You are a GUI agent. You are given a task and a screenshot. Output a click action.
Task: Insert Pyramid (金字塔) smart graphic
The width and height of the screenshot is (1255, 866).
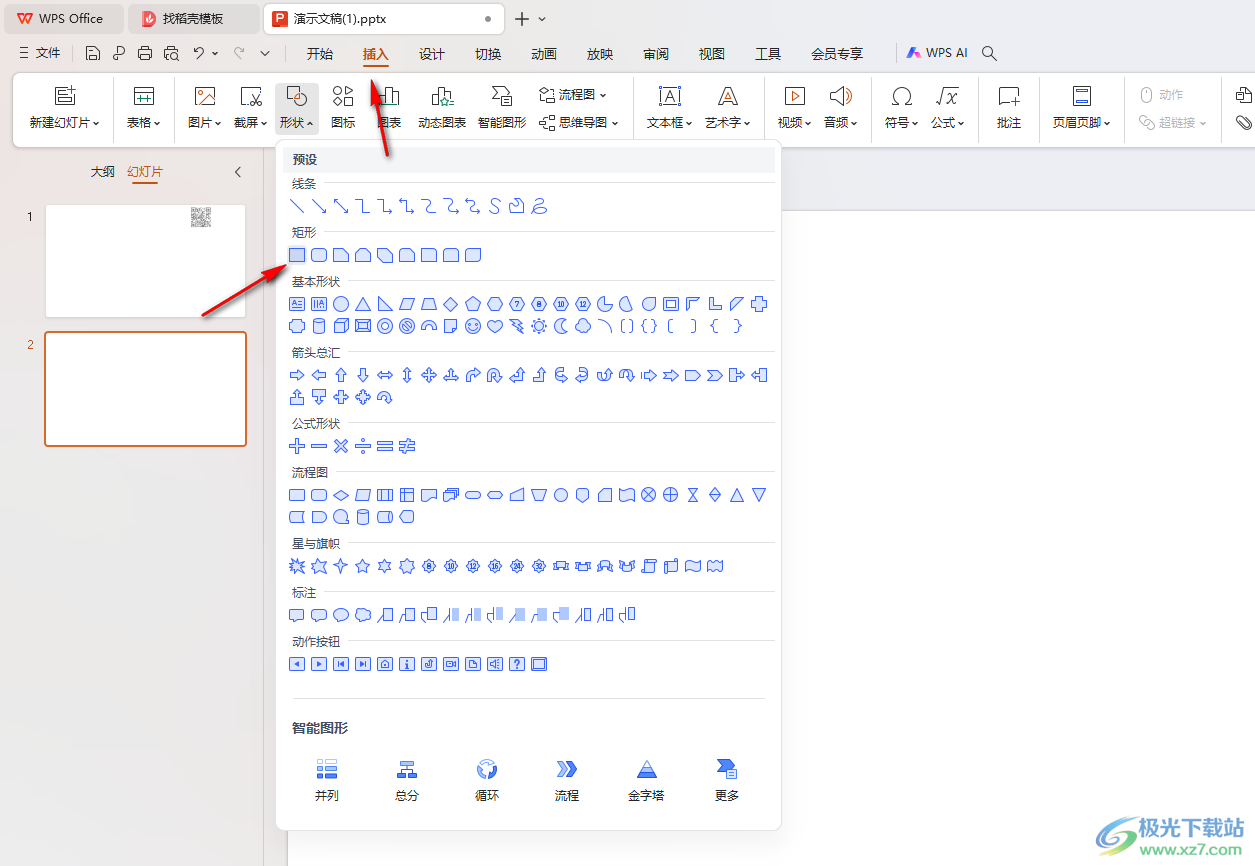646,781
